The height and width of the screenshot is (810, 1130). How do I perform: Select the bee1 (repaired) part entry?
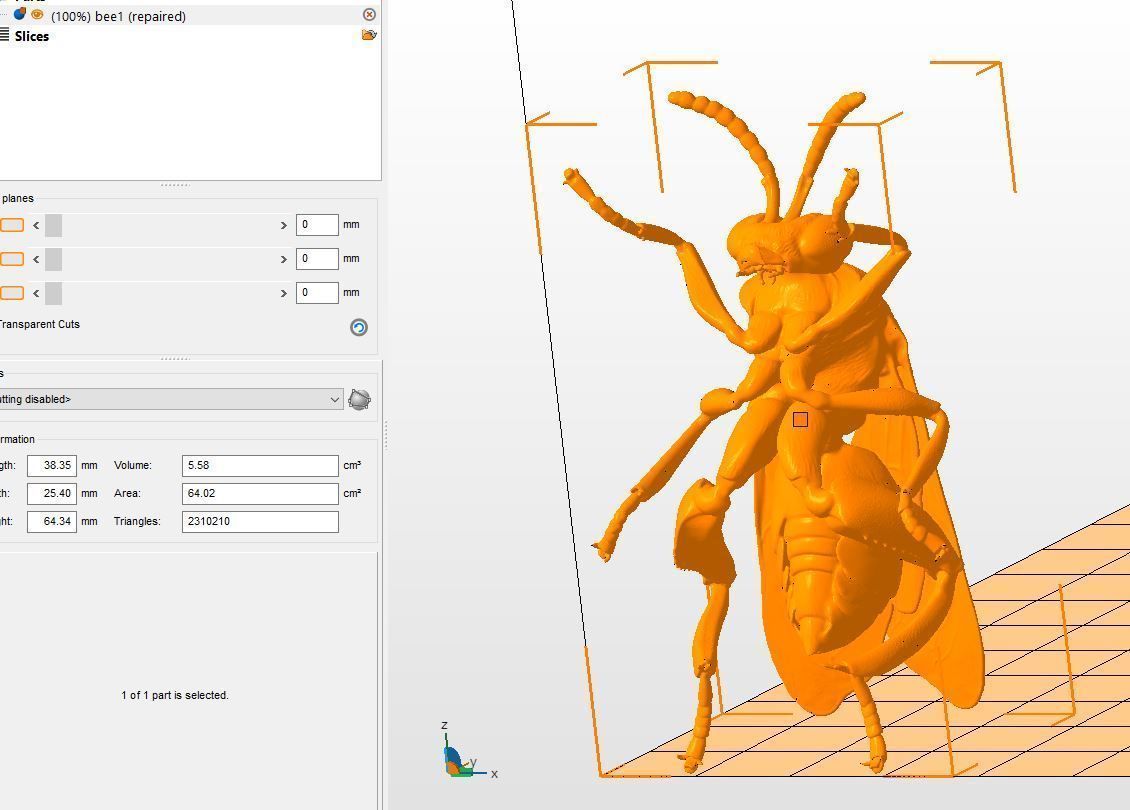pyautogui.click(x=118, y=16)
